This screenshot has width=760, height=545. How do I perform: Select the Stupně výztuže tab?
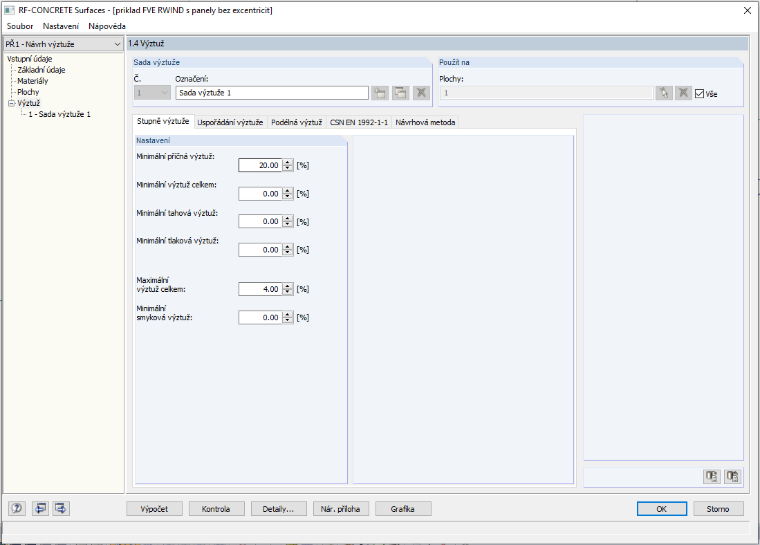(163, 121)
